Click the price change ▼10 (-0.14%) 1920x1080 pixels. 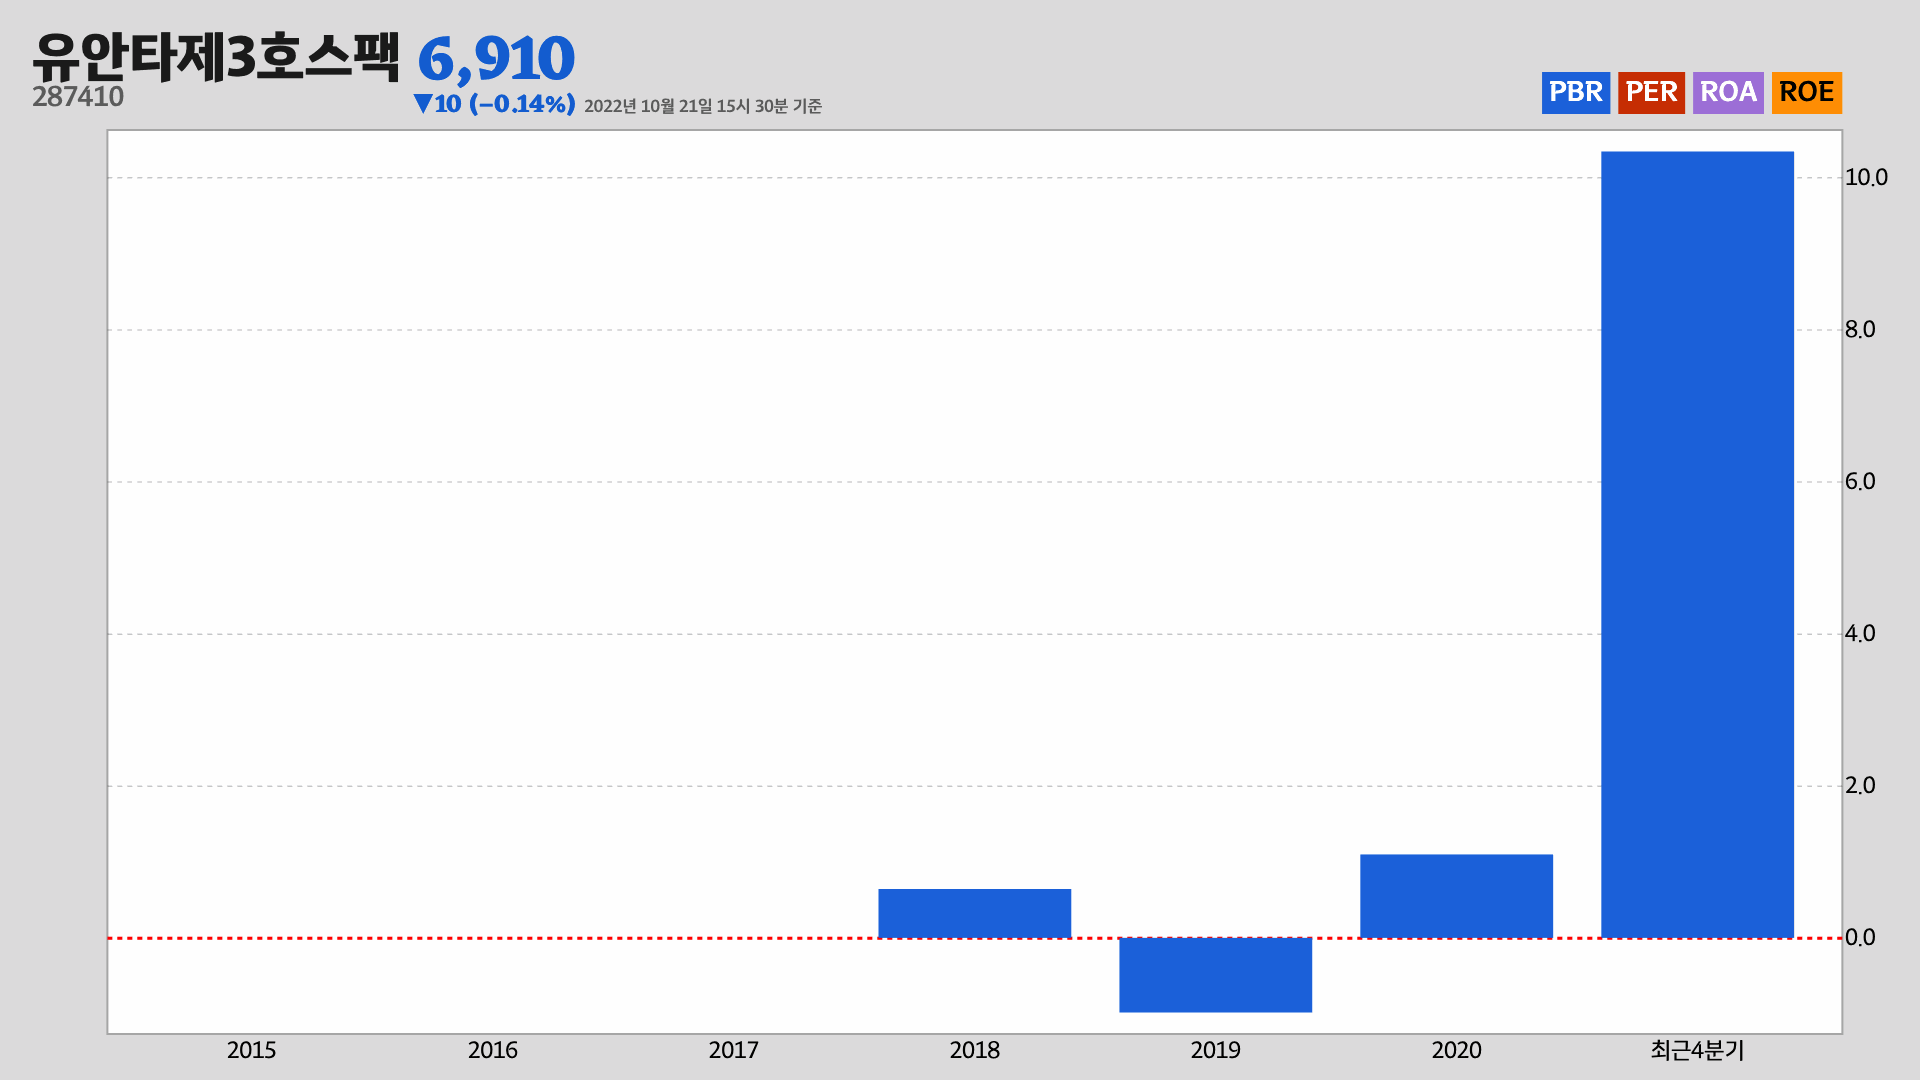click(494, 104)
